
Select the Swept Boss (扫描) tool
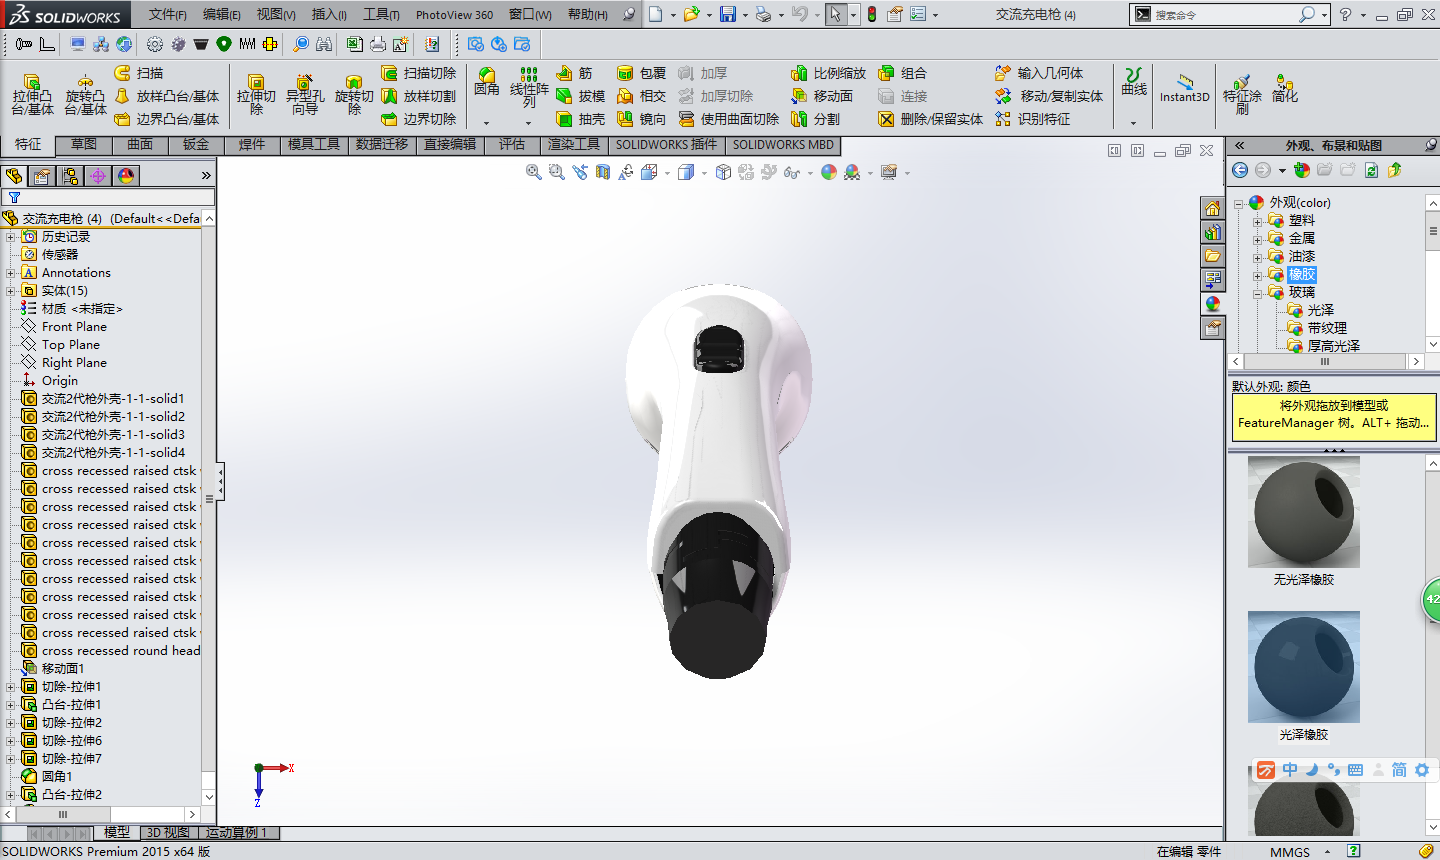[x=139, y=73]
